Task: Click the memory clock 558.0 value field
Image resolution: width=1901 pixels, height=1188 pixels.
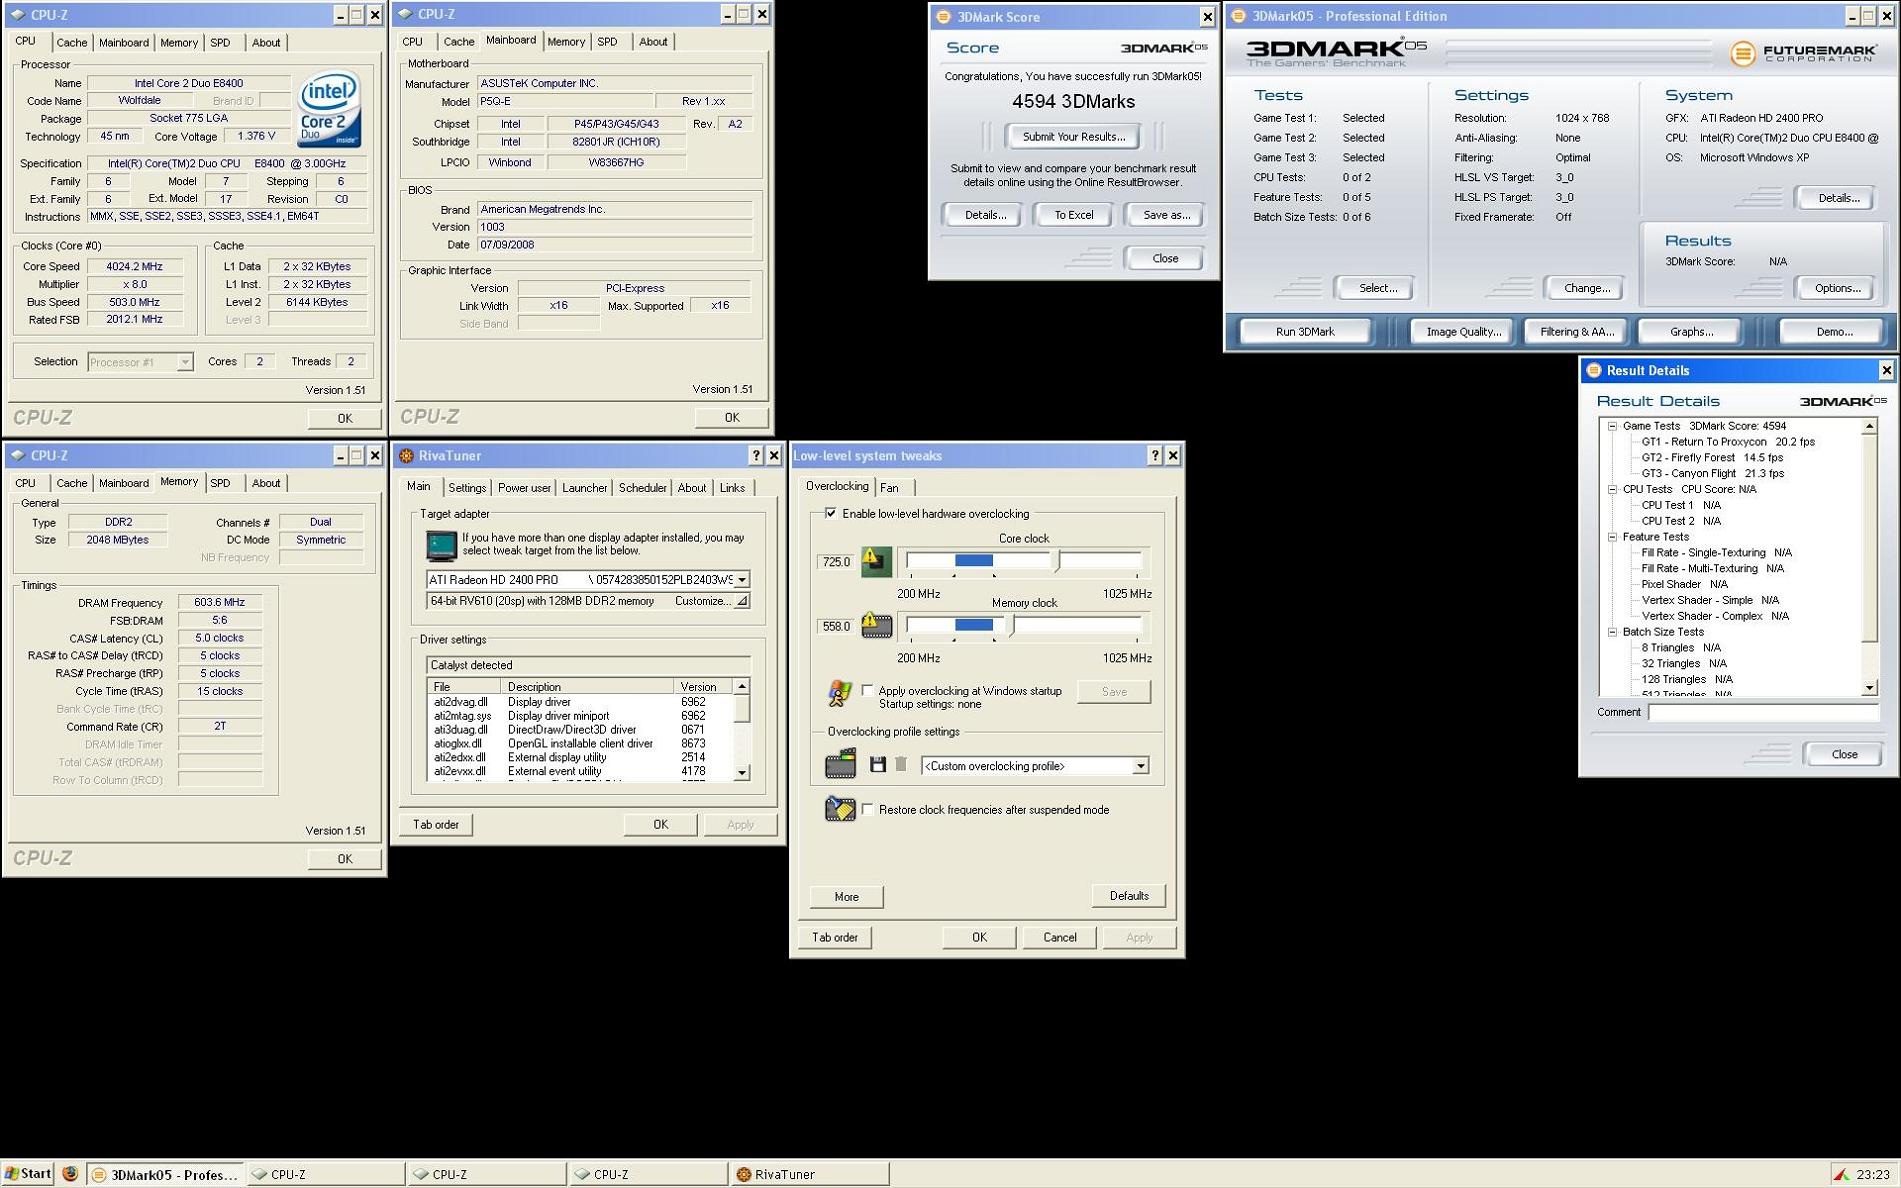Action: (835, 627)
